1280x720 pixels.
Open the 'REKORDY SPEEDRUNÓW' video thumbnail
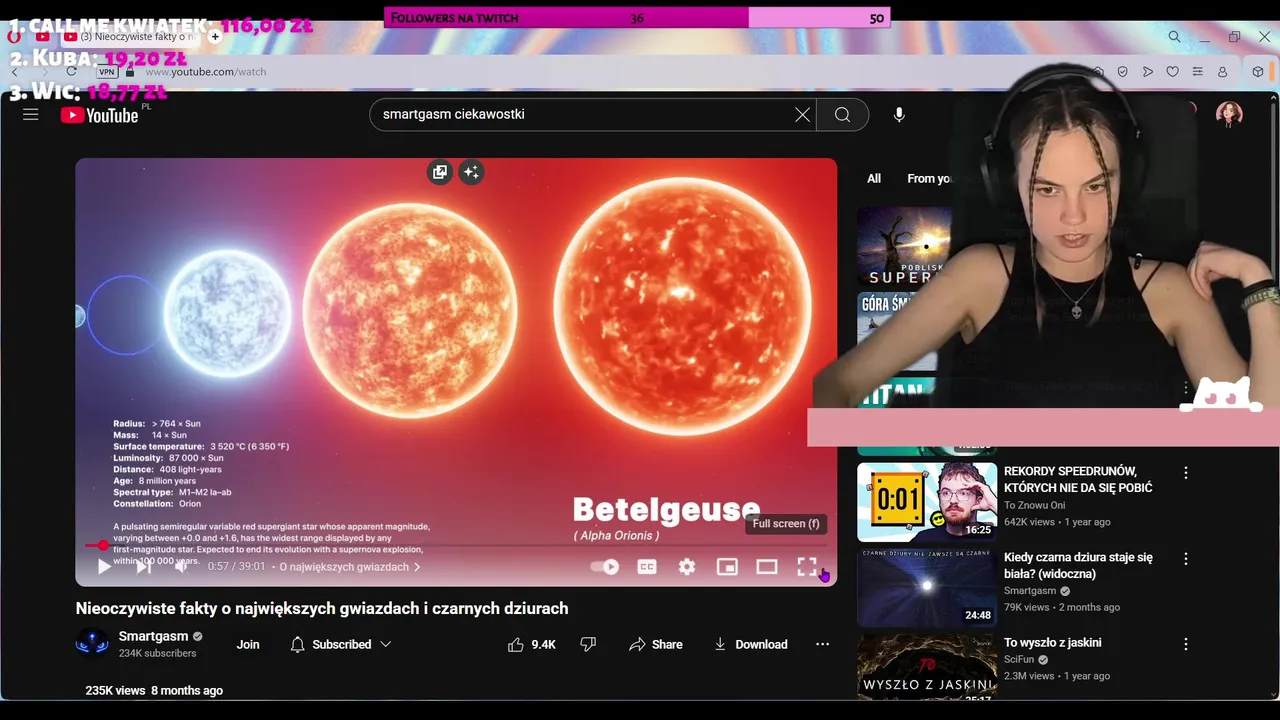pyautogui.click(x=927, y=502)
